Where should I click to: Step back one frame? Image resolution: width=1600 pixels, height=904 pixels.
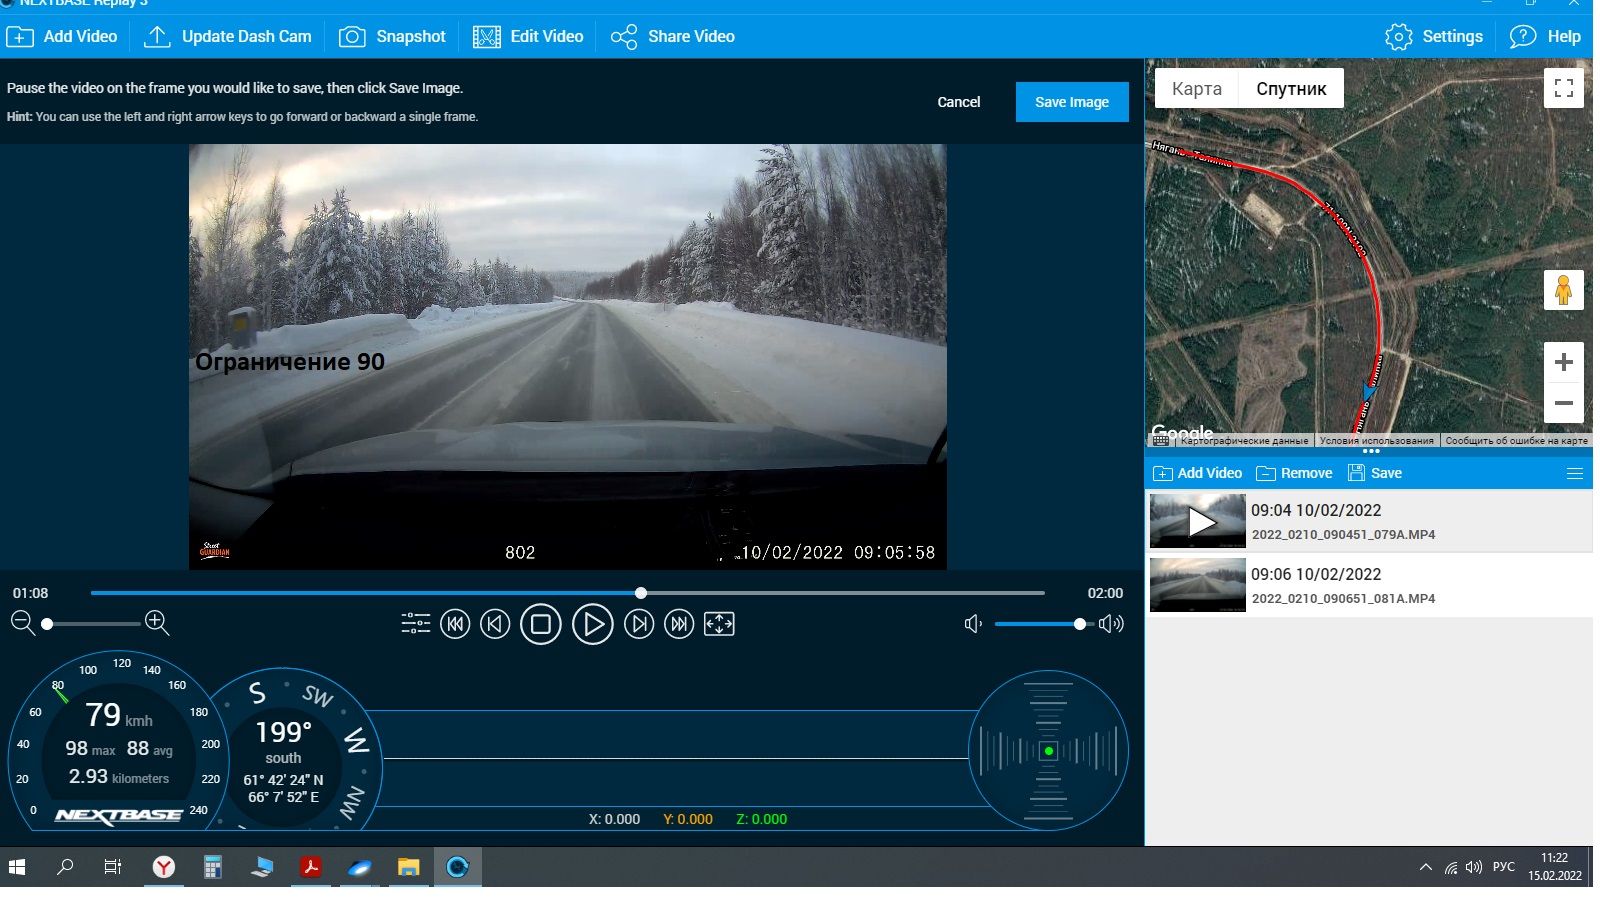coord(495,625)
